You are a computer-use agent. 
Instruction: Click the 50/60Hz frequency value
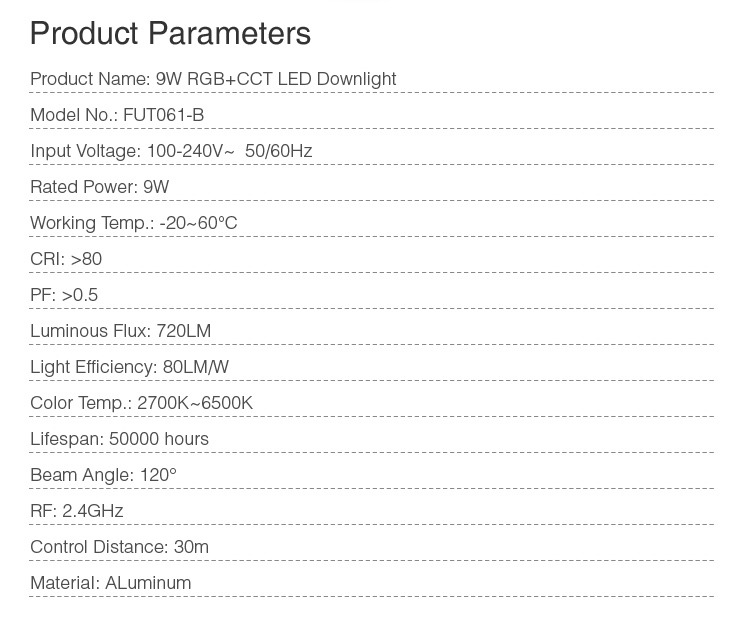tap(278, 151)
